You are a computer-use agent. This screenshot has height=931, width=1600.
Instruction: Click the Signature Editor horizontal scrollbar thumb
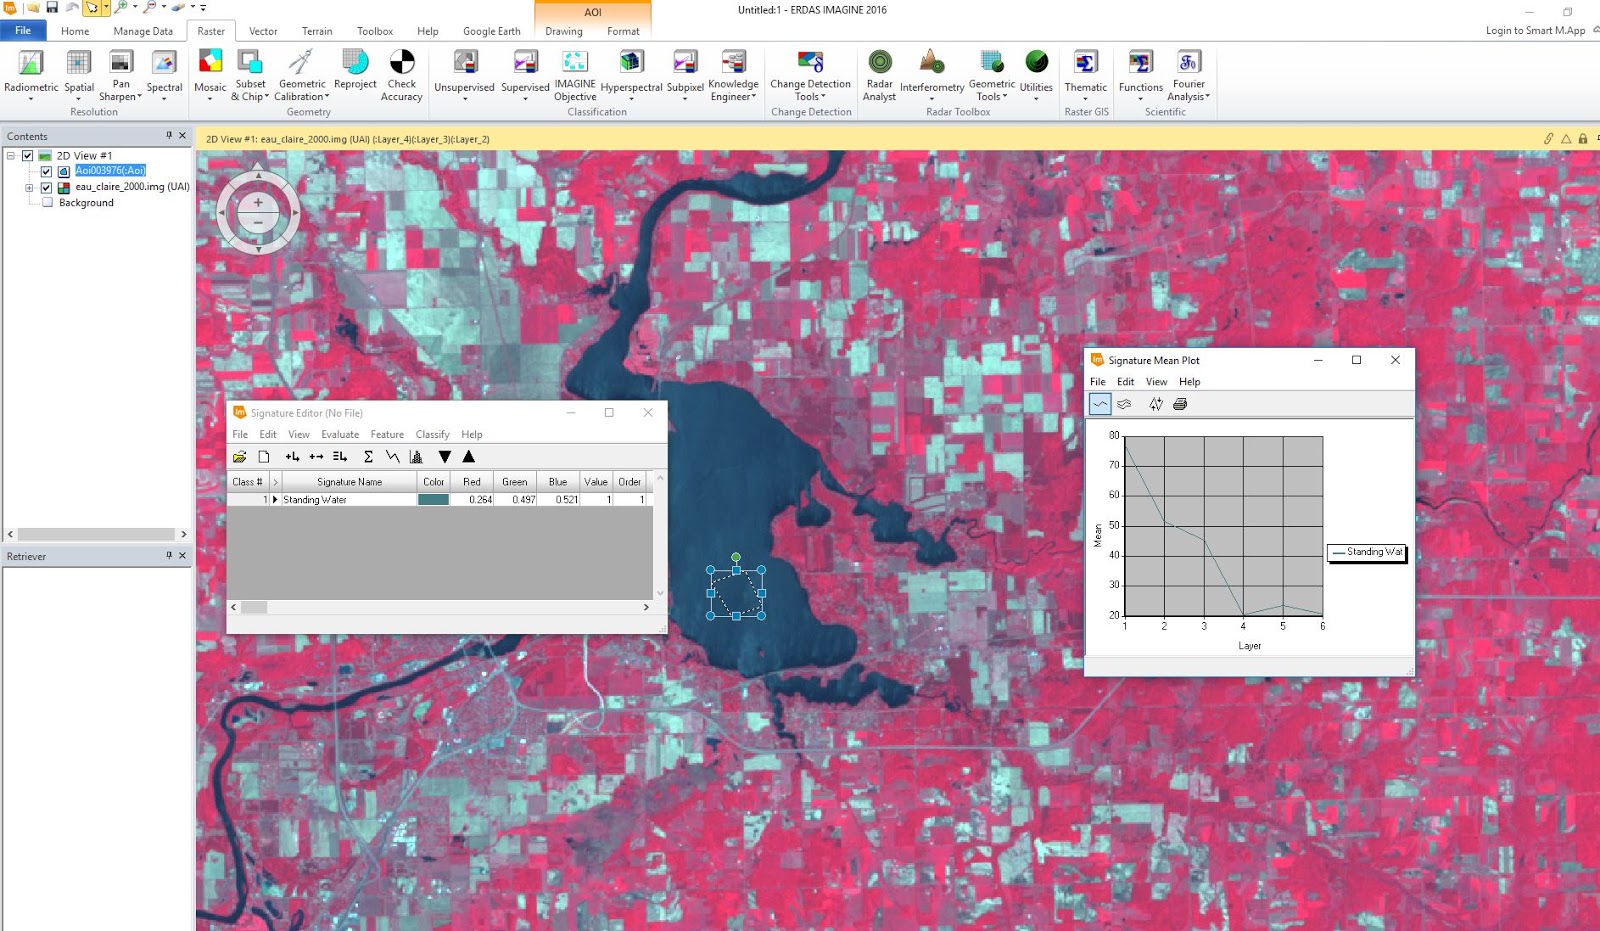click(254, 607)
